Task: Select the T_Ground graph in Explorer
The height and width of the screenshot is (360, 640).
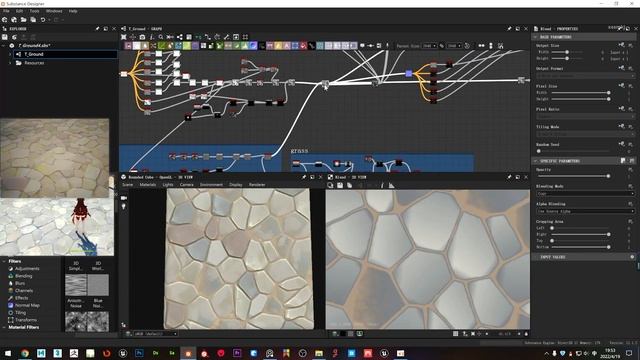Action: pyautogui.click(x=65, y=54)
